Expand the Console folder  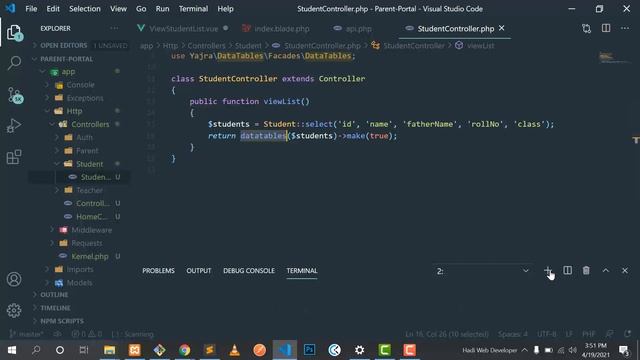pyautogui.click(x=80, y=85)
